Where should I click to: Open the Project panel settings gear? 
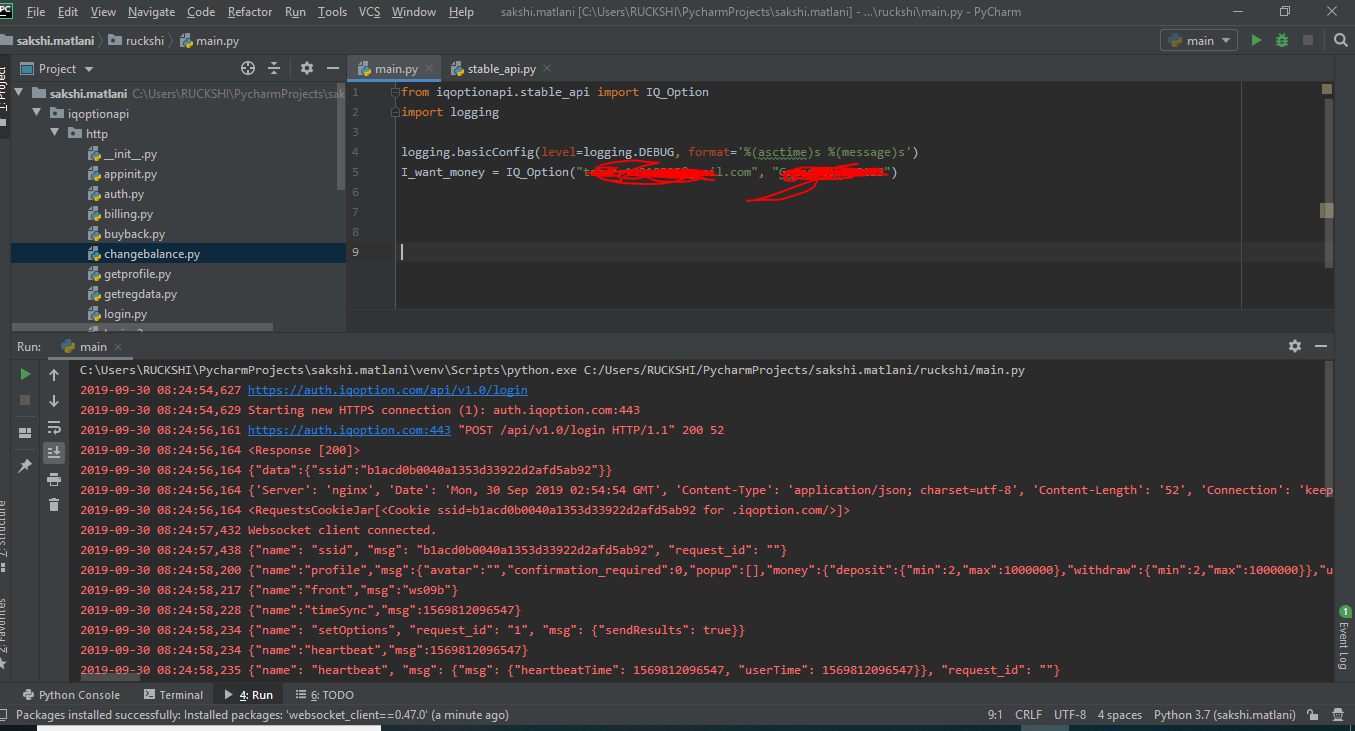(306, 68)
